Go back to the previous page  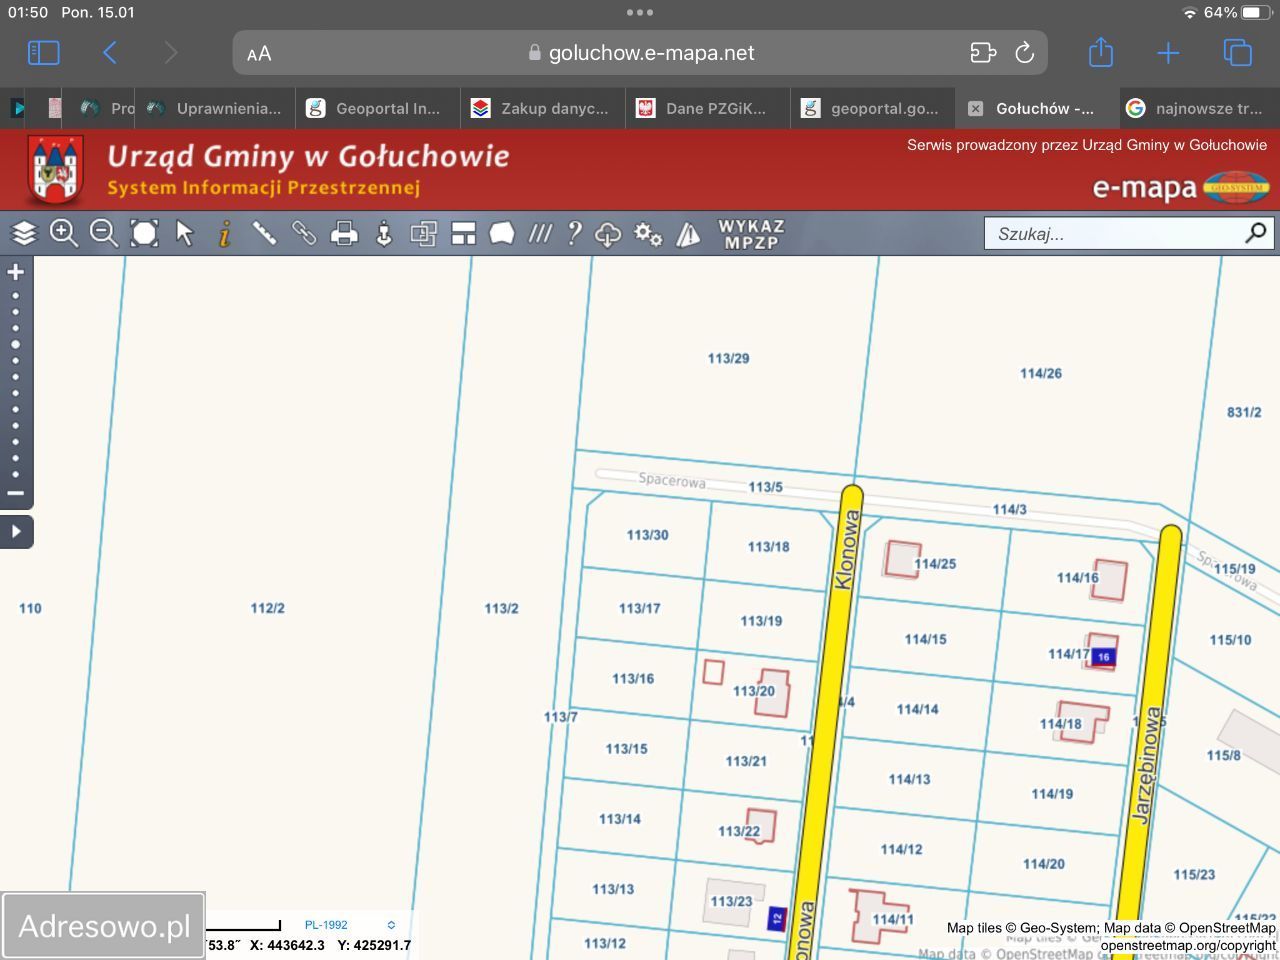pyautogui.click(x=110, y=53)
